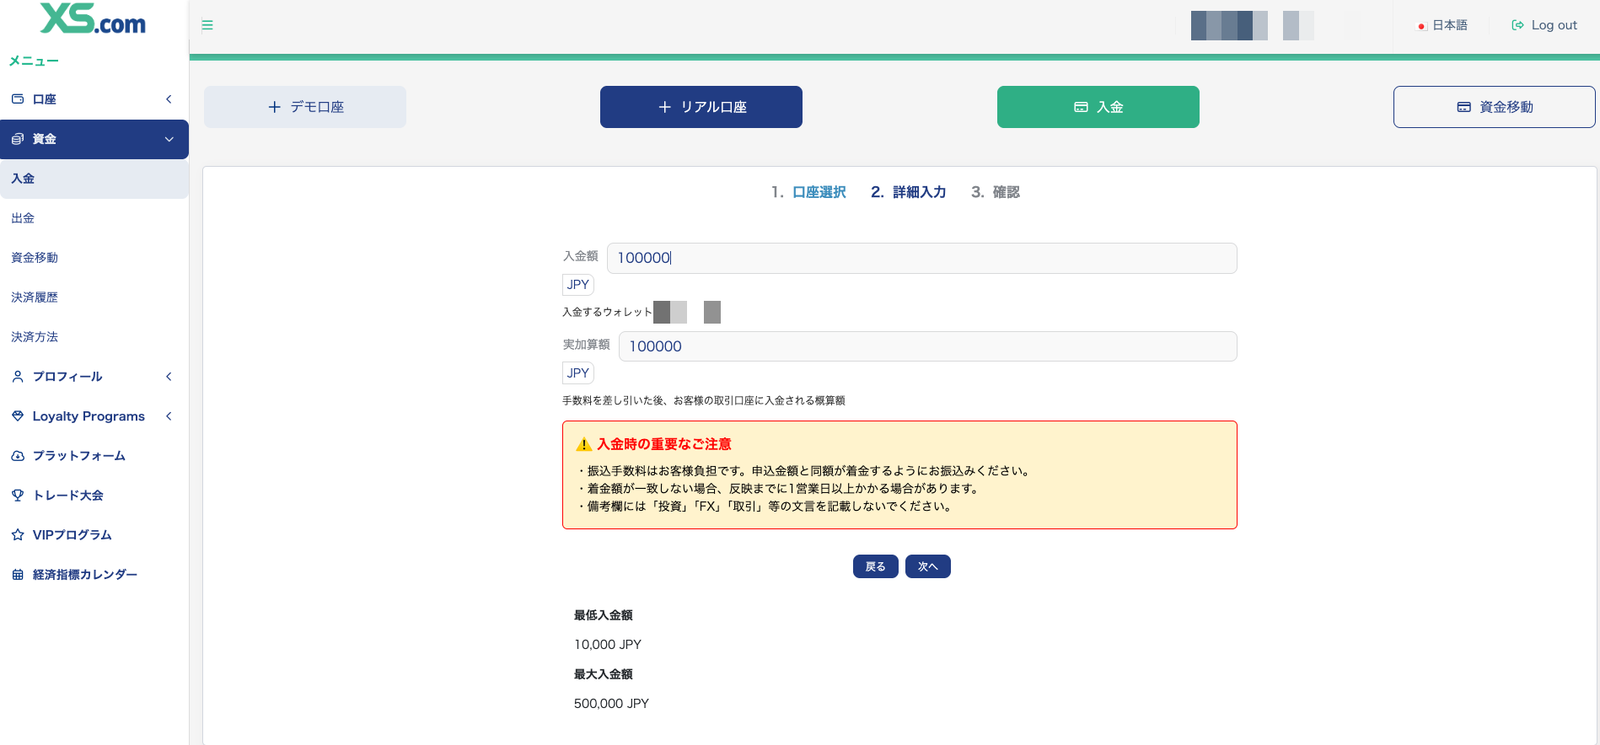Click the 経済指標カレンダー calendar icon
Screen dimensions: 1600x745
(x=17, y=575)
